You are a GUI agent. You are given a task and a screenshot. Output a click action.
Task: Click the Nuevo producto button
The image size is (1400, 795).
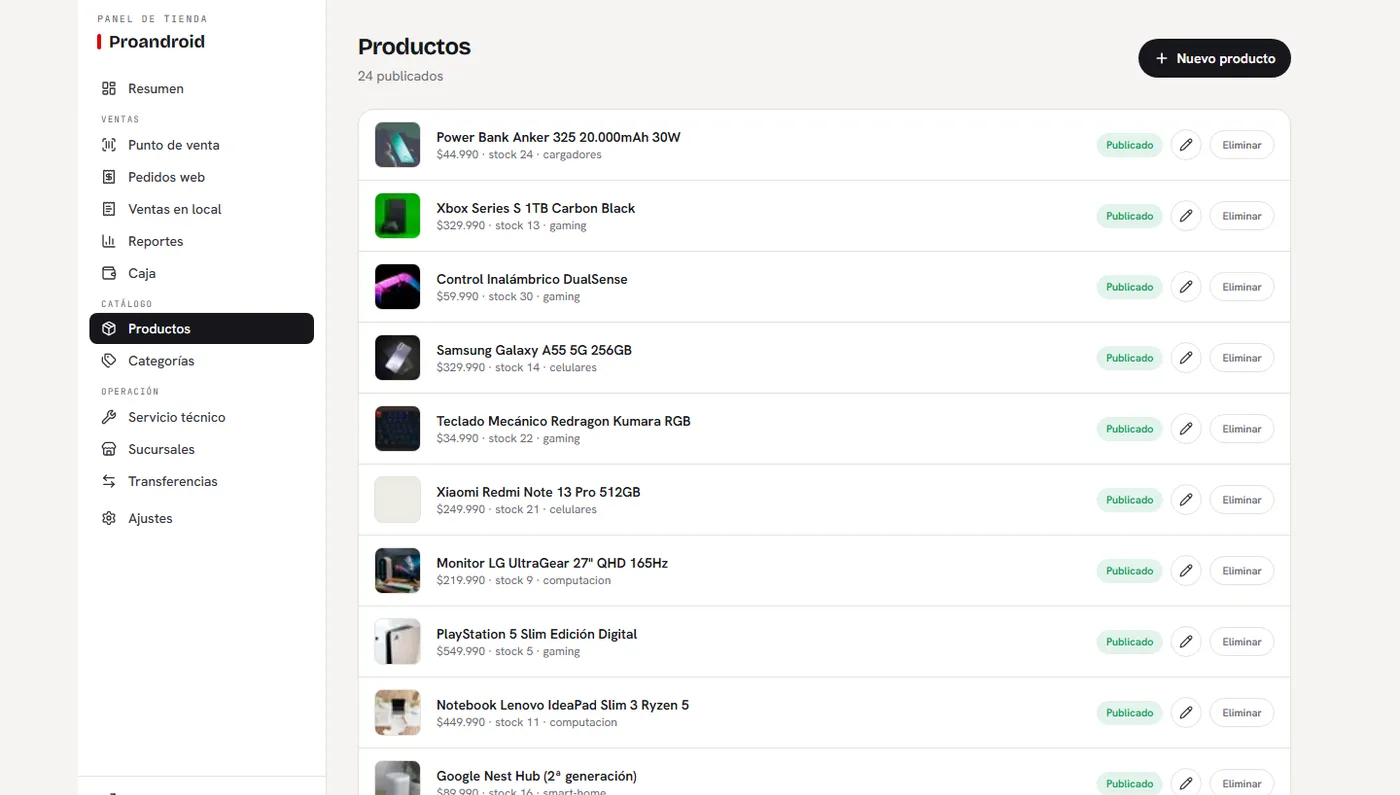tap(1214, 58)
